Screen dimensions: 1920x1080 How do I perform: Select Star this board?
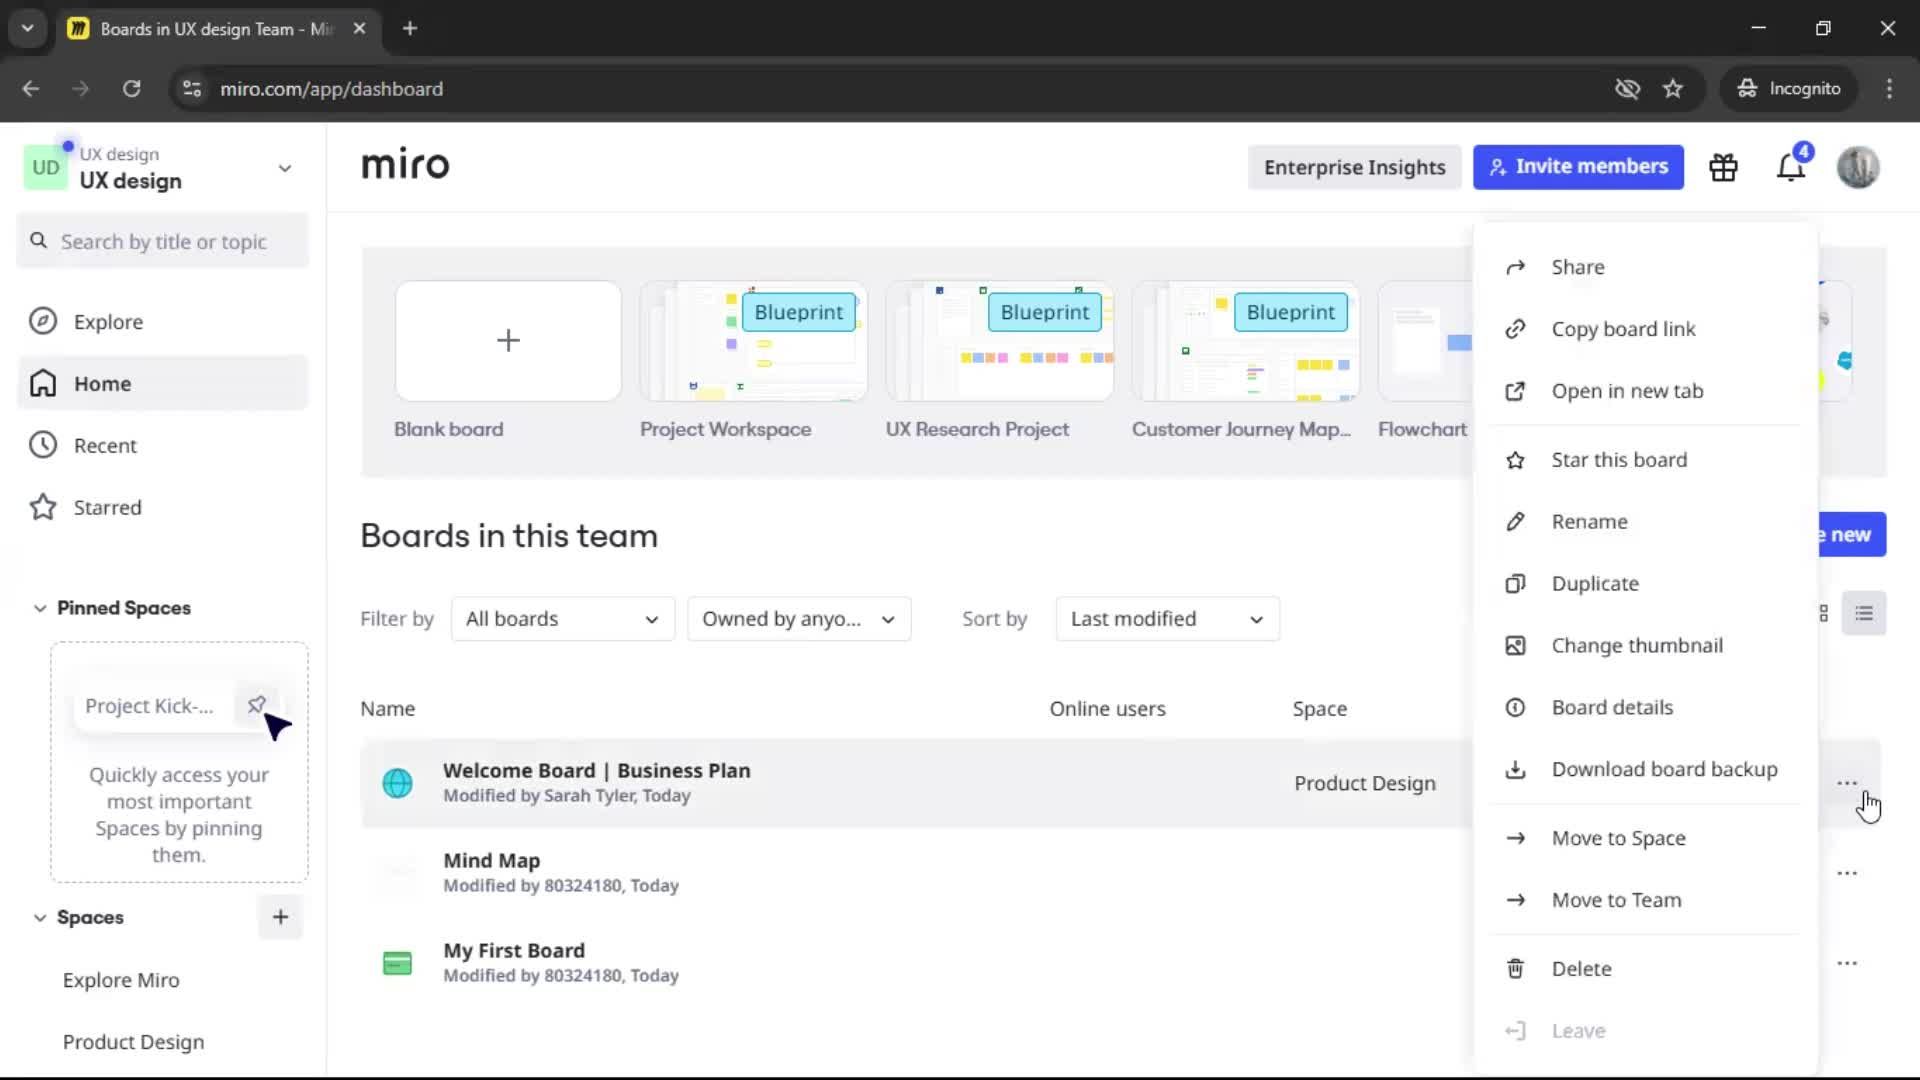coord(1645,460)
